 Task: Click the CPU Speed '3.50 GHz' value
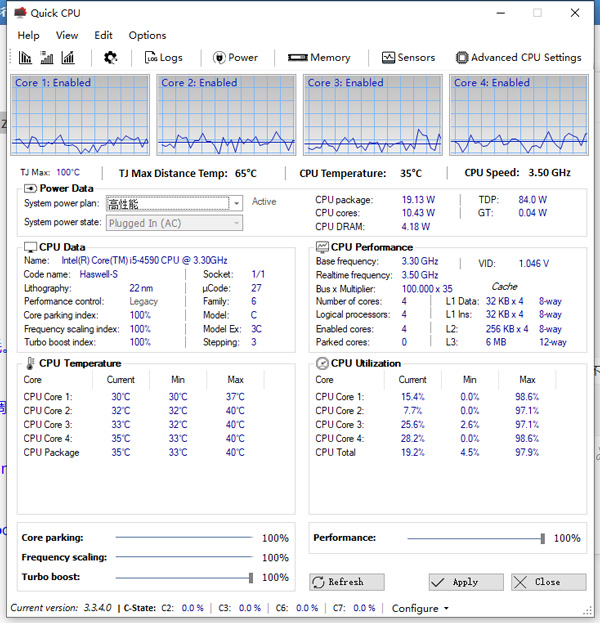click(550, 172)
